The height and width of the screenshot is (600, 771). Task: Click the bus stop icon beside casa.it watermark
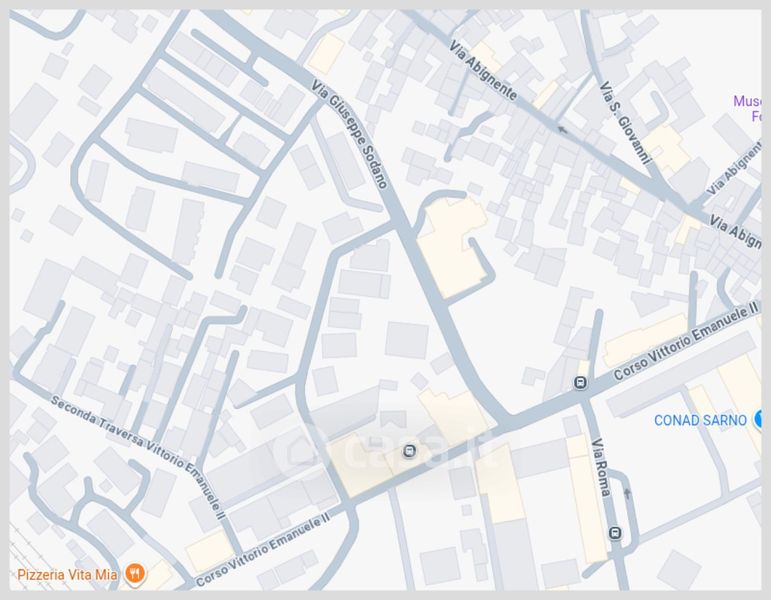pyautogui.click(x=410, y=451)
